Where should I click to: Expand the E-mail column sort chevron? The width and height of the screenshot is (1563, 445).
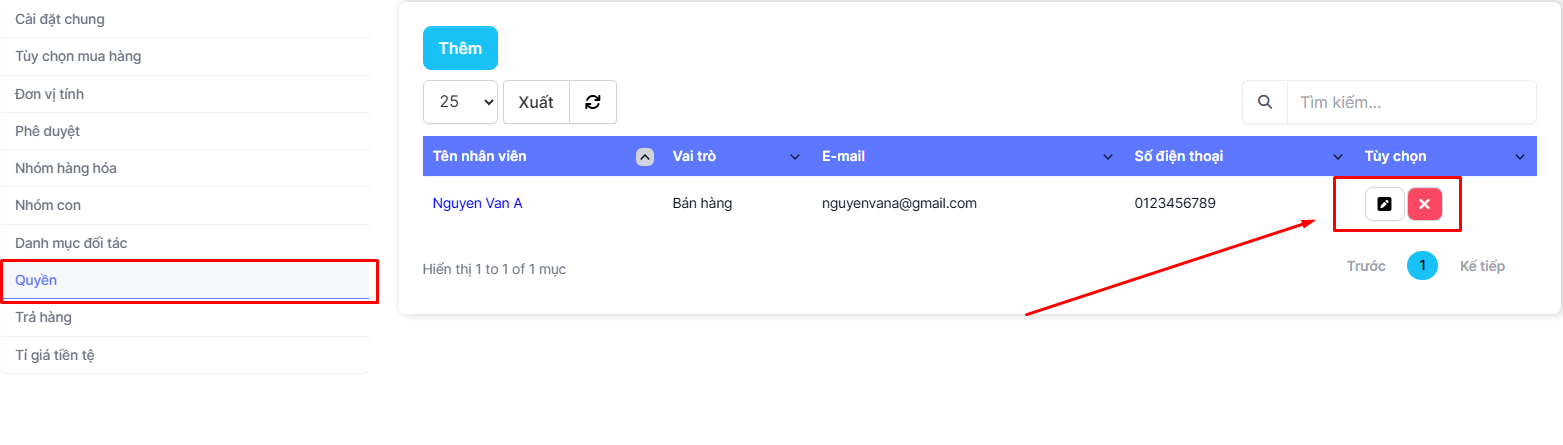(1108, 157)
